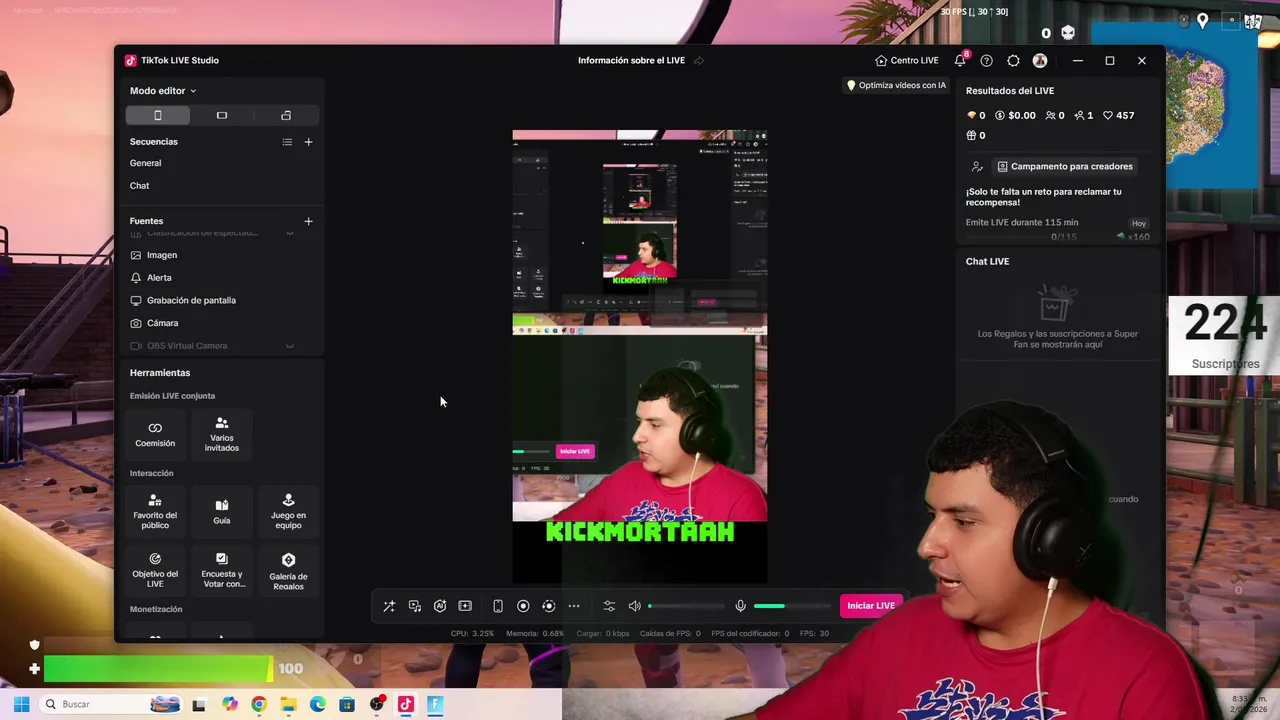Open the Galería de Regalos tool
The image size is (1280, 720).
(x=288, y=570)
